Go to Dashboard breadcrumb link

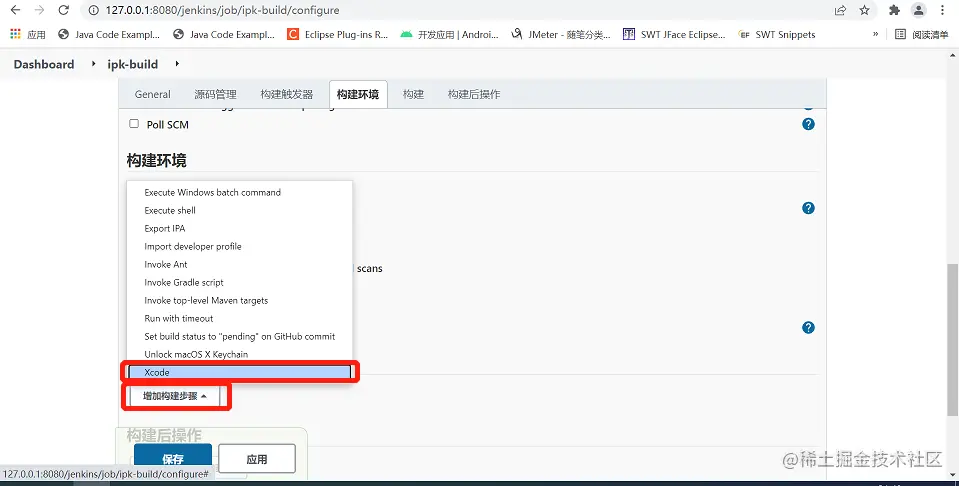tap(44, 64)
